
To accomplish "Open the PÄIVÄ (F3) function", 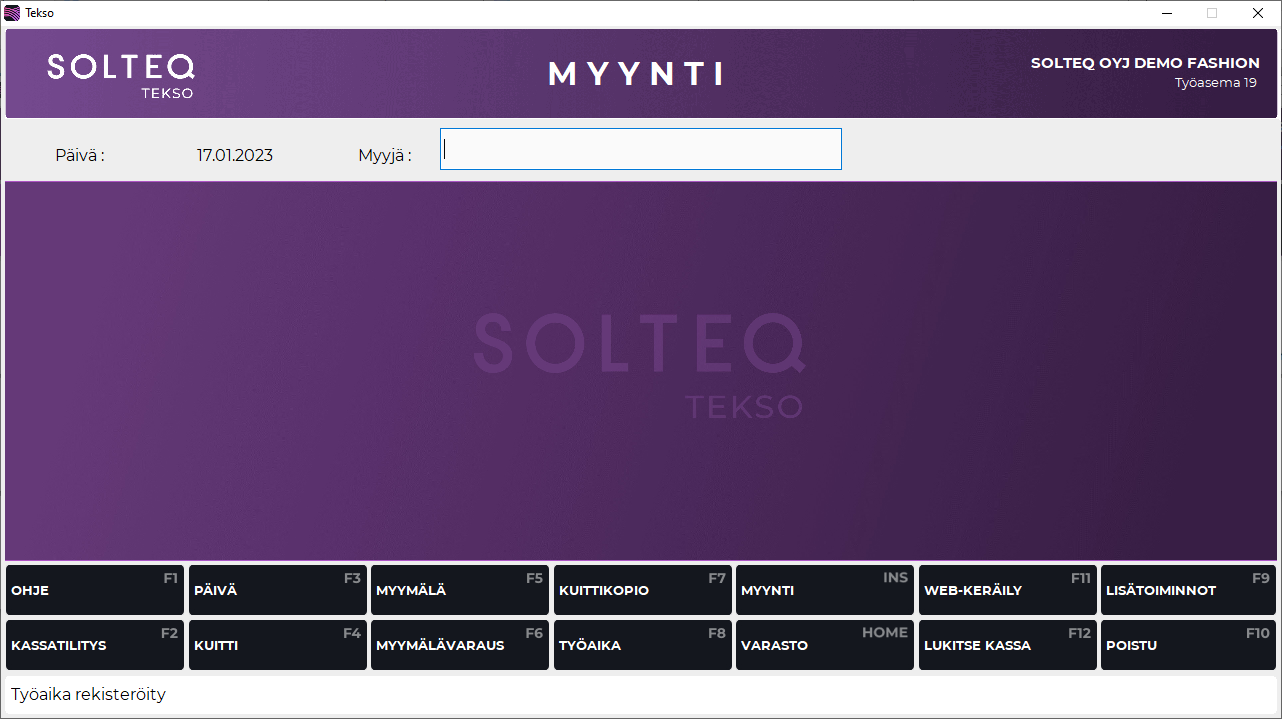I will 277,590.
